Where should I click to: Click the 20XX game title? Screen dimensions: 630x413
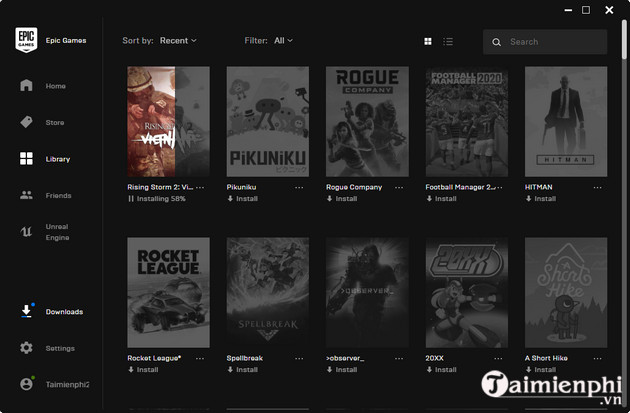tap(435, 358)
